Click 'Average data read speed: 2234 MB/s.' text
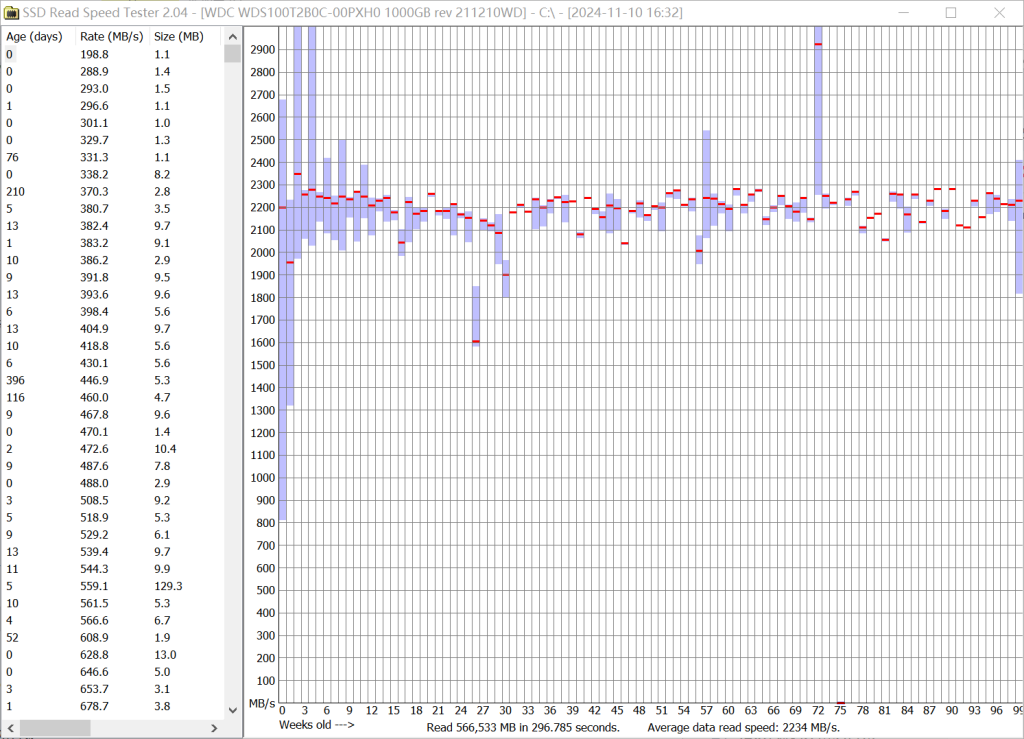Screen dimensions: 1024x739 point(743,727)
